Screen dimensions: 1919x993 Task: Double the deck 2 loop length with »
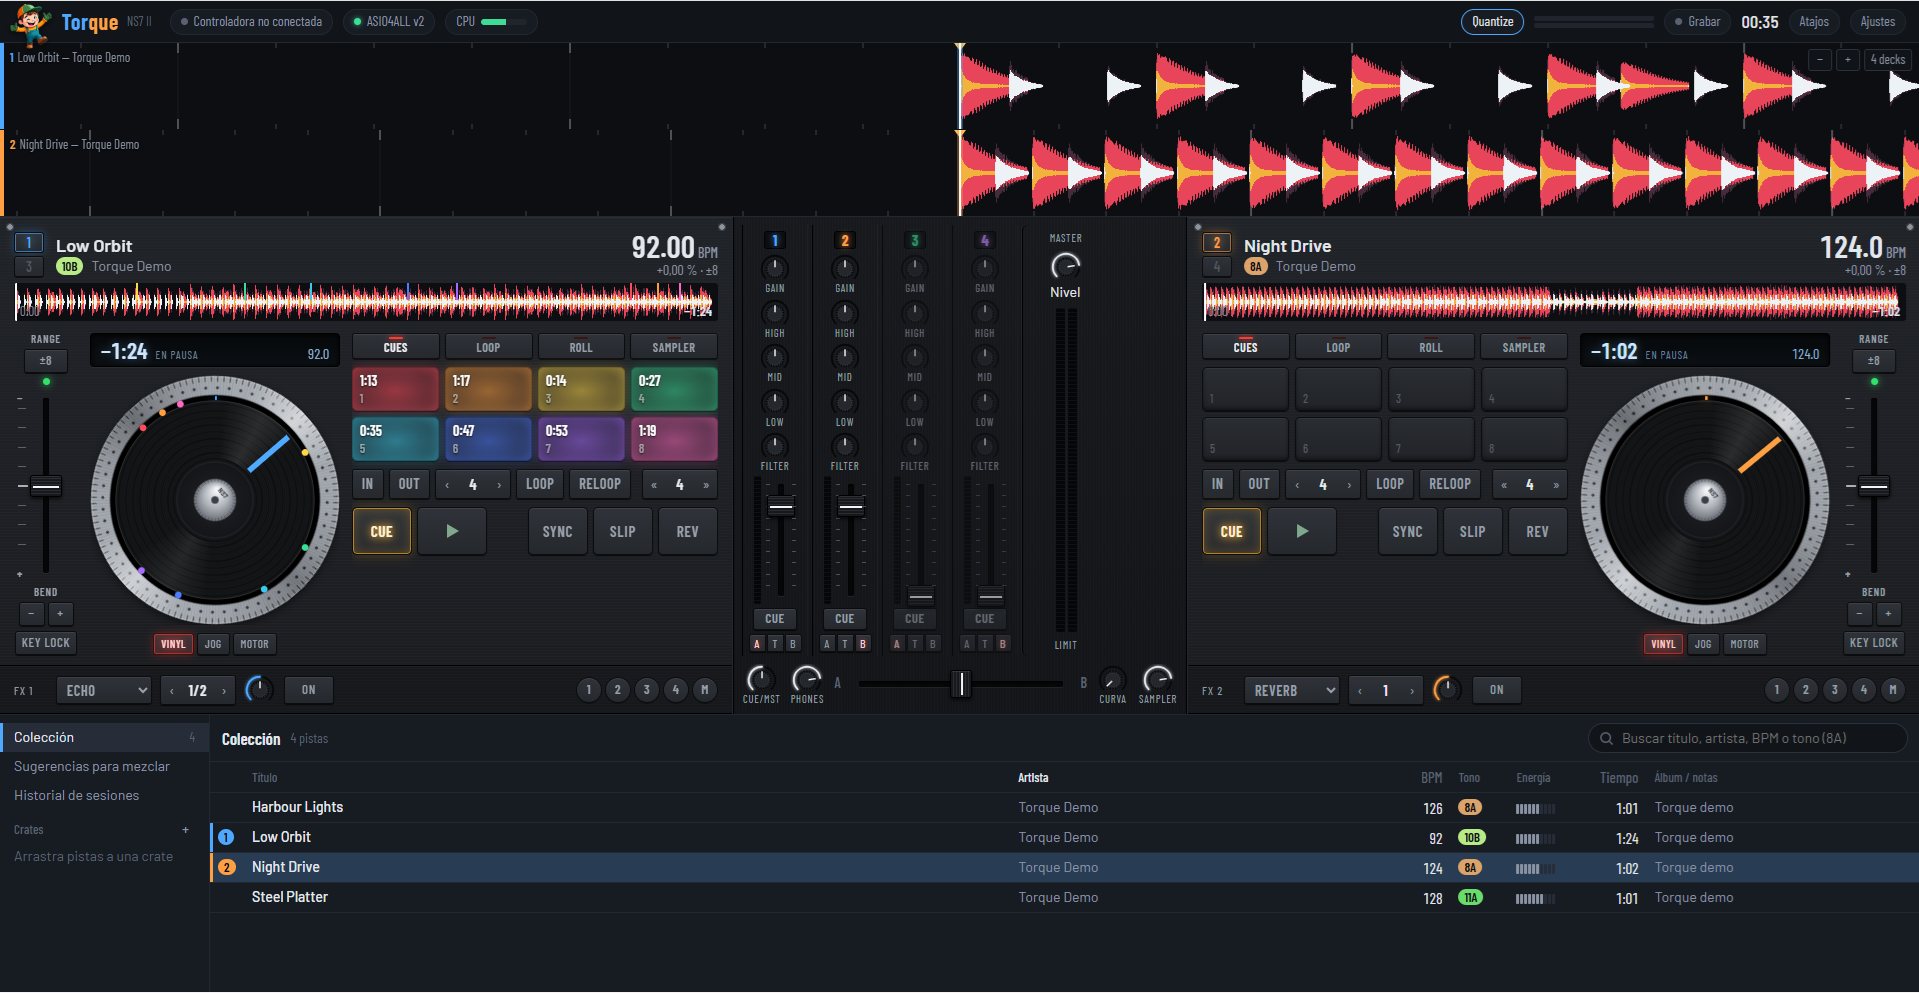pyautogui.click(x=1556, y=485)
